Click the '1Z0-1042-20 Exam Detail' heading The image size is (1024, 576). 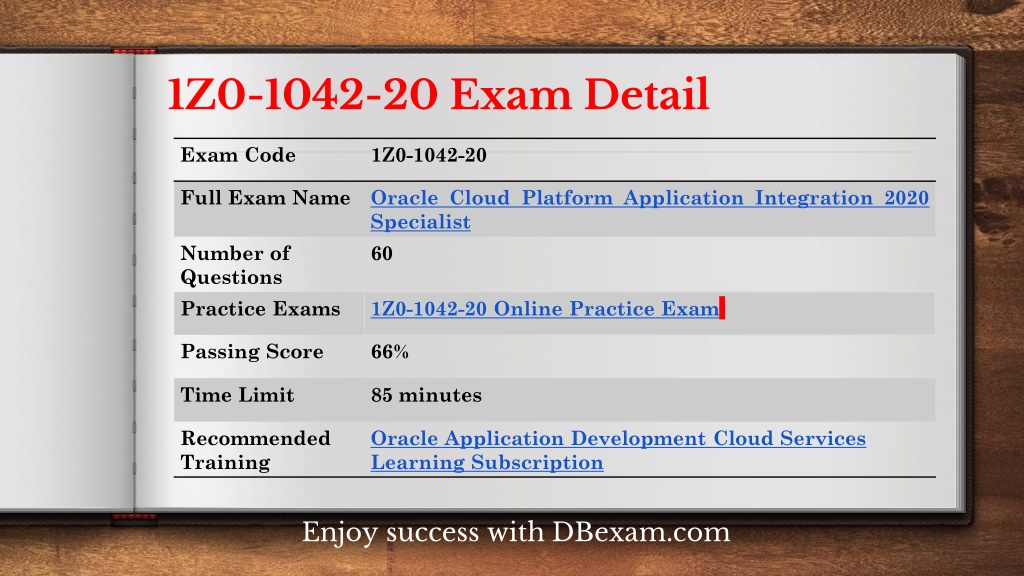438,95
